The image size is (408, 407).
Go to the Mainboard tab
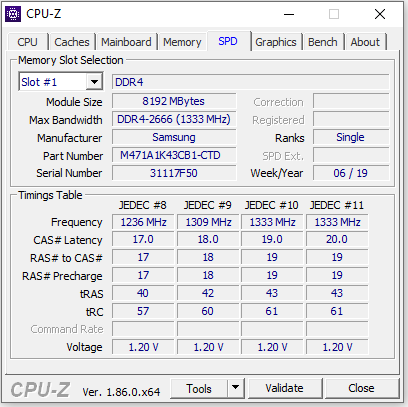[x=126, y=42]
